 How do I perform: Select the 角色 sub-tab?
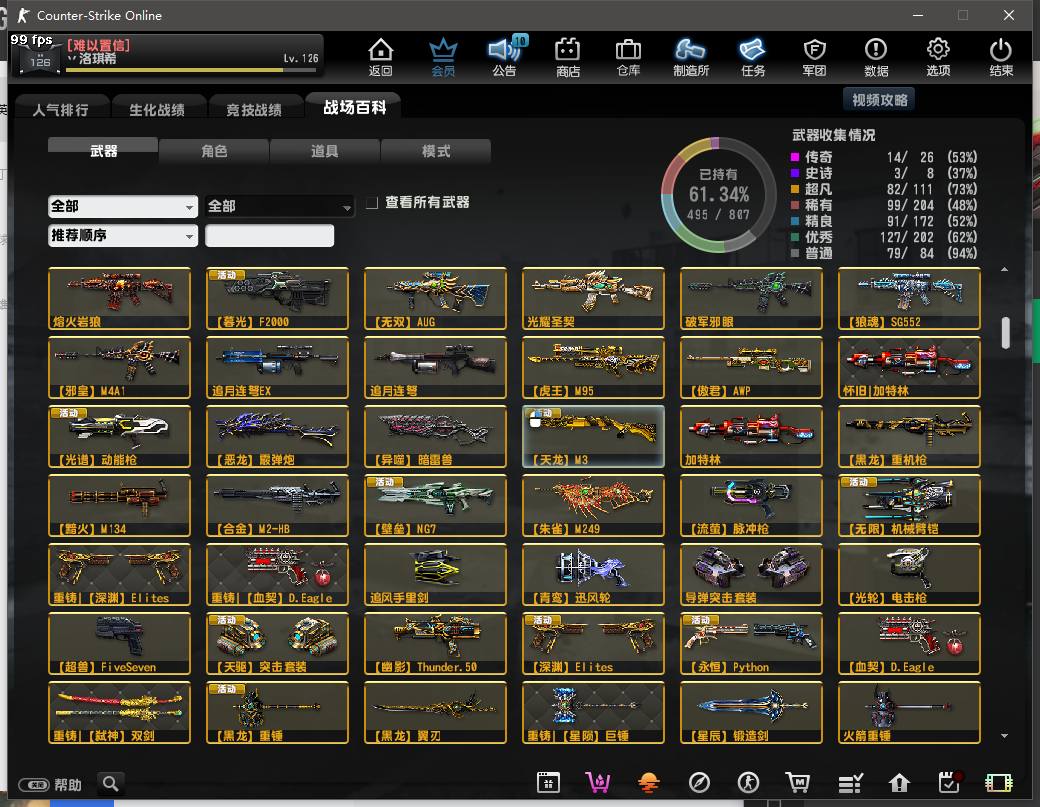(214, 151)
